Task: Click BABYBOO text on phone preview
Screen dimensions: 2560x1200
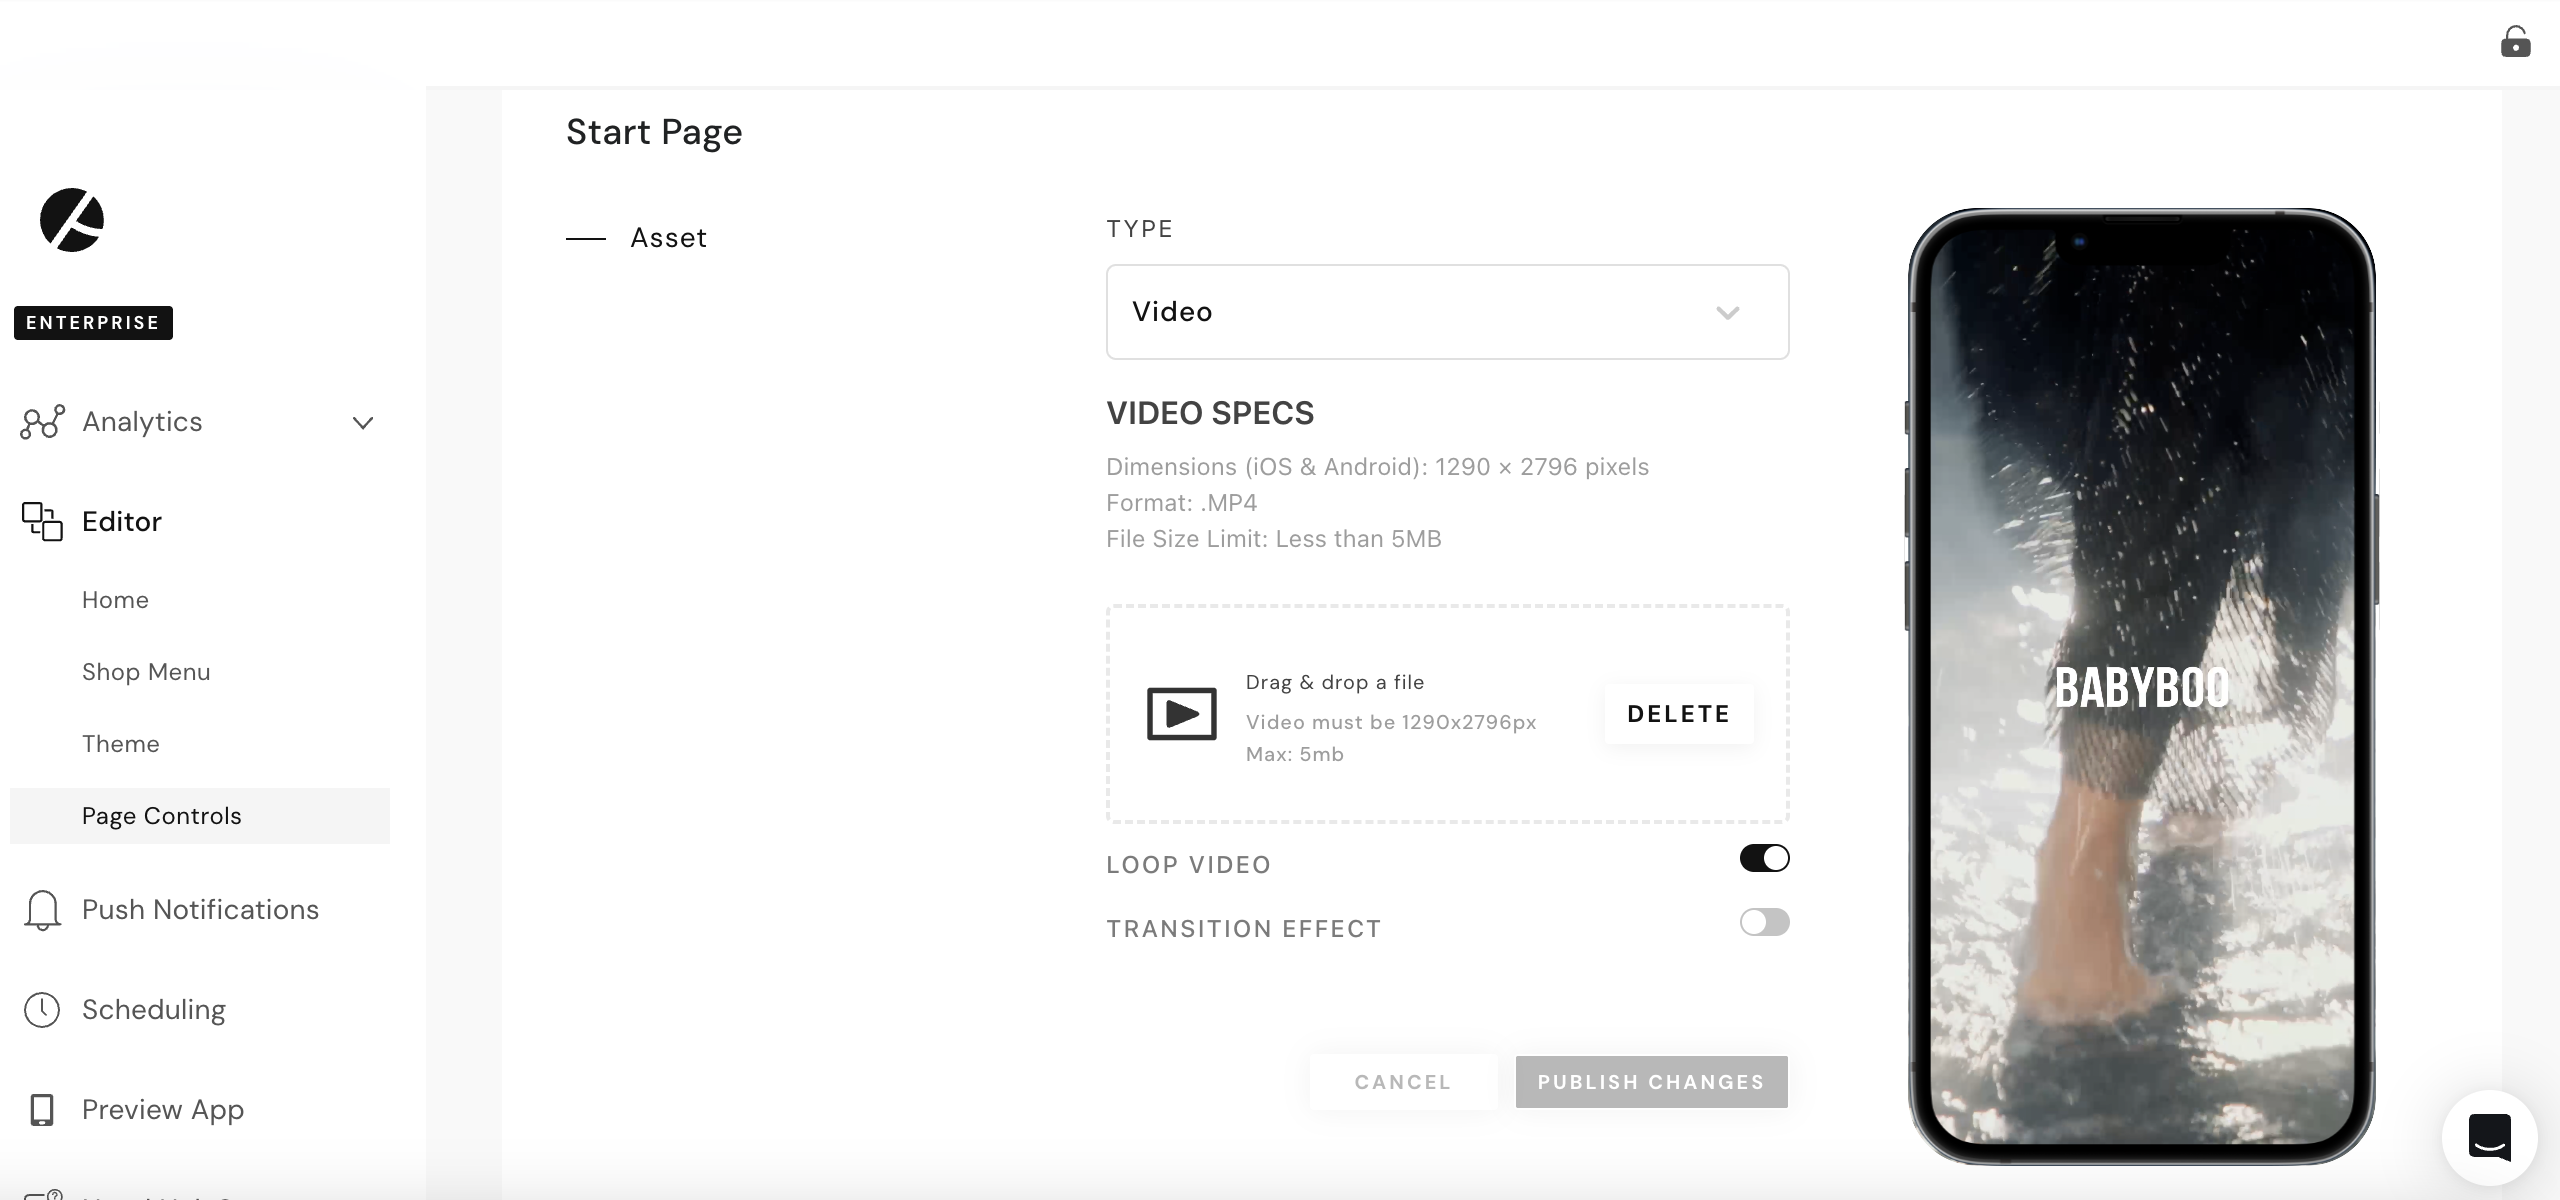Action: (x=2141, y=688)
